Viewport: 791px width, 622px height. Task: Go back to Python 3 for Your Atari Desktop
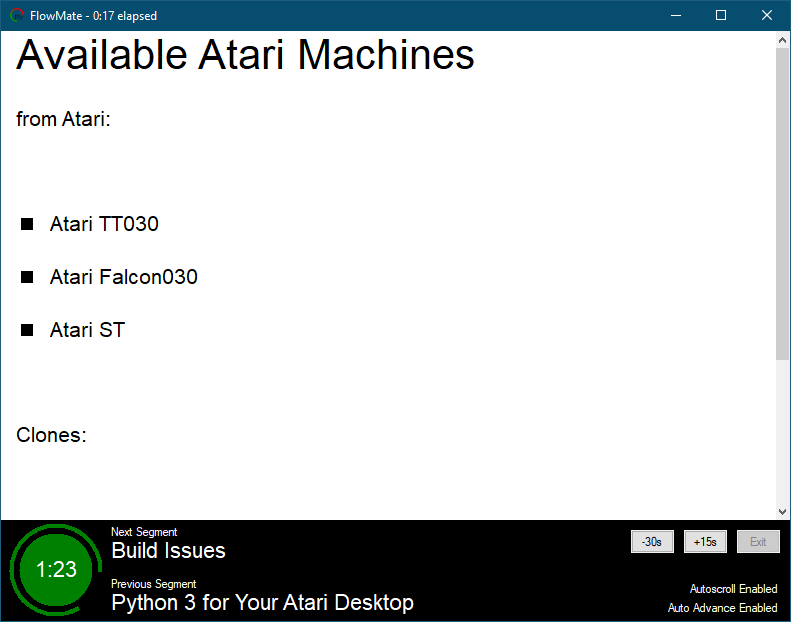(x=262, y=602)
